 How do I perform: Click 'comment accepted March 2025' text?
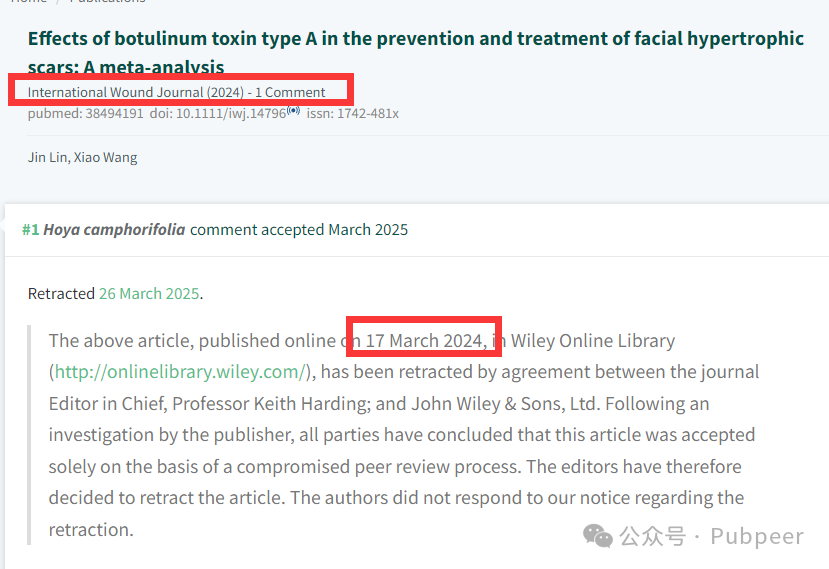pyautogui.click(x=299, y=230)
